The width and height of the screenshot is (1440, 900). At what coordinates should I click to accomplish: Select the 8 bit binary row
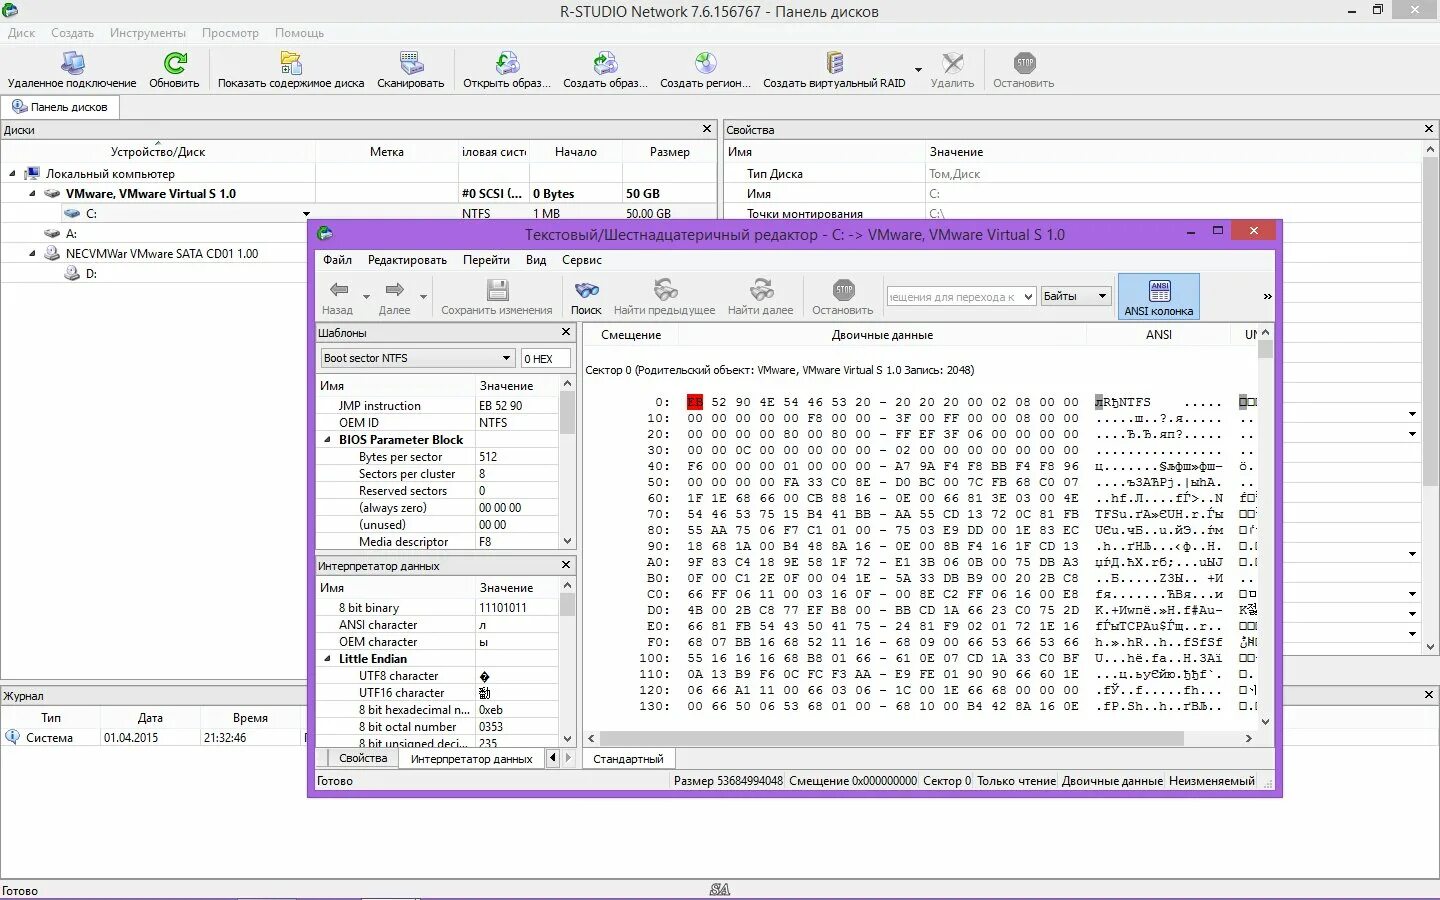(438, 608)
